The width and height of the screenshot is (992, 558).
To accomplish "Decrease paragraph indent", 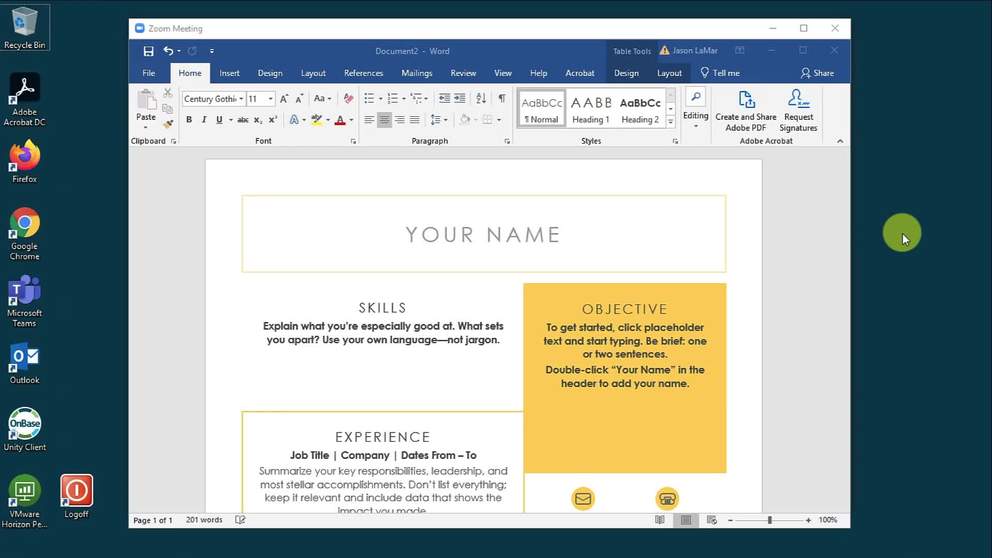I will pos(445,98).
